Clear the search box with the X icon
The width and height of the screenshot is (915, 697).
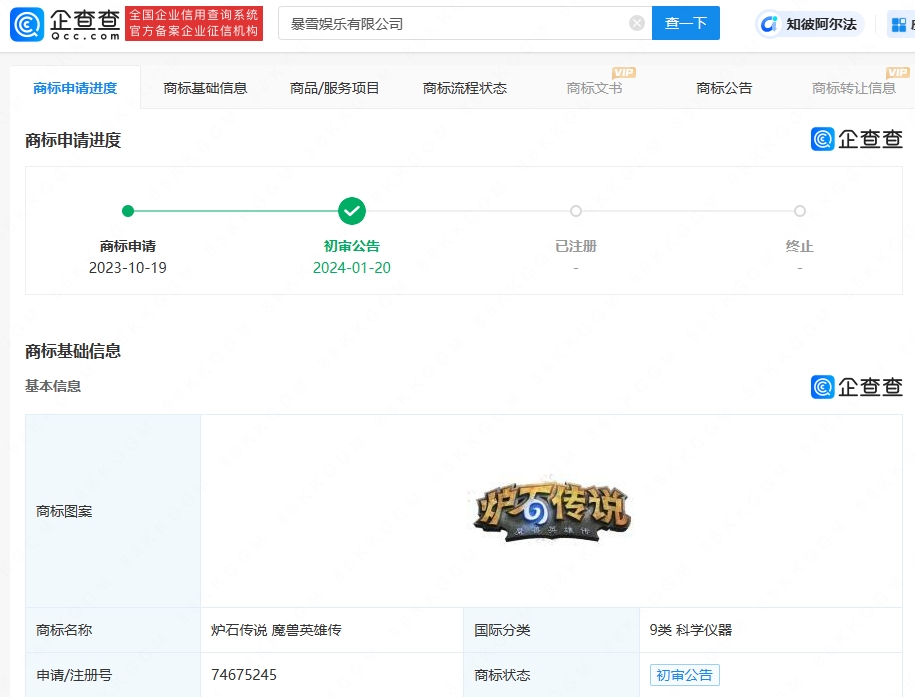tap(637, 23)
